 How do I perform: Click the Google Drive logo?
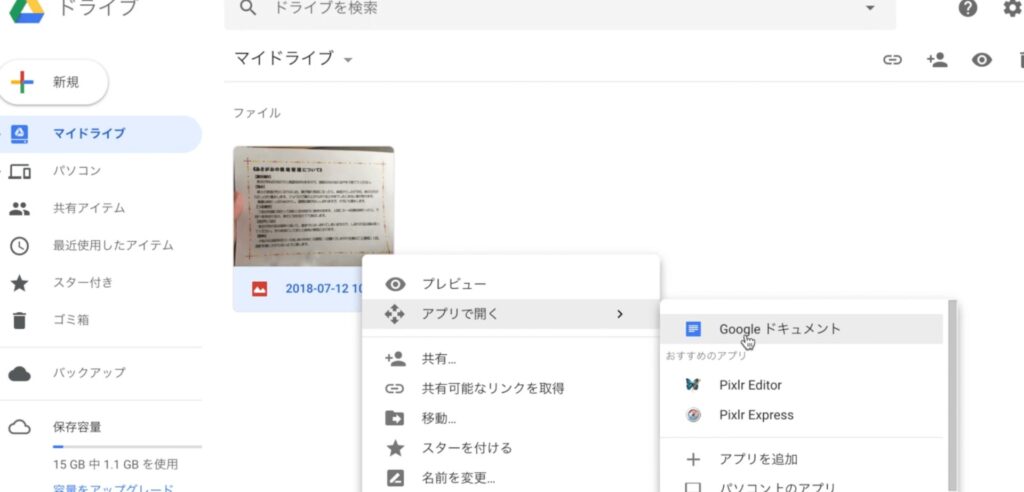tap(27, 10)
